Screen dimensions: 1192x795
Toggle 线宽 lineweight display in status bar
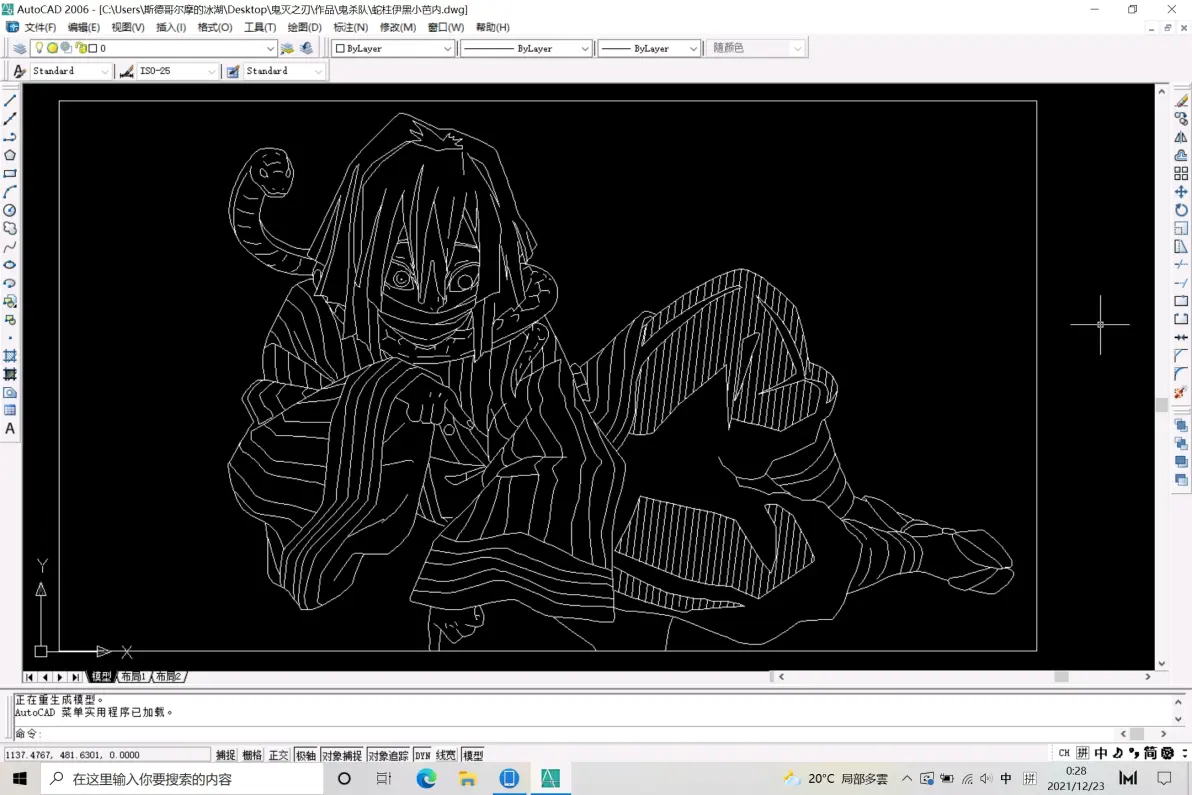[x=446, y=755]
